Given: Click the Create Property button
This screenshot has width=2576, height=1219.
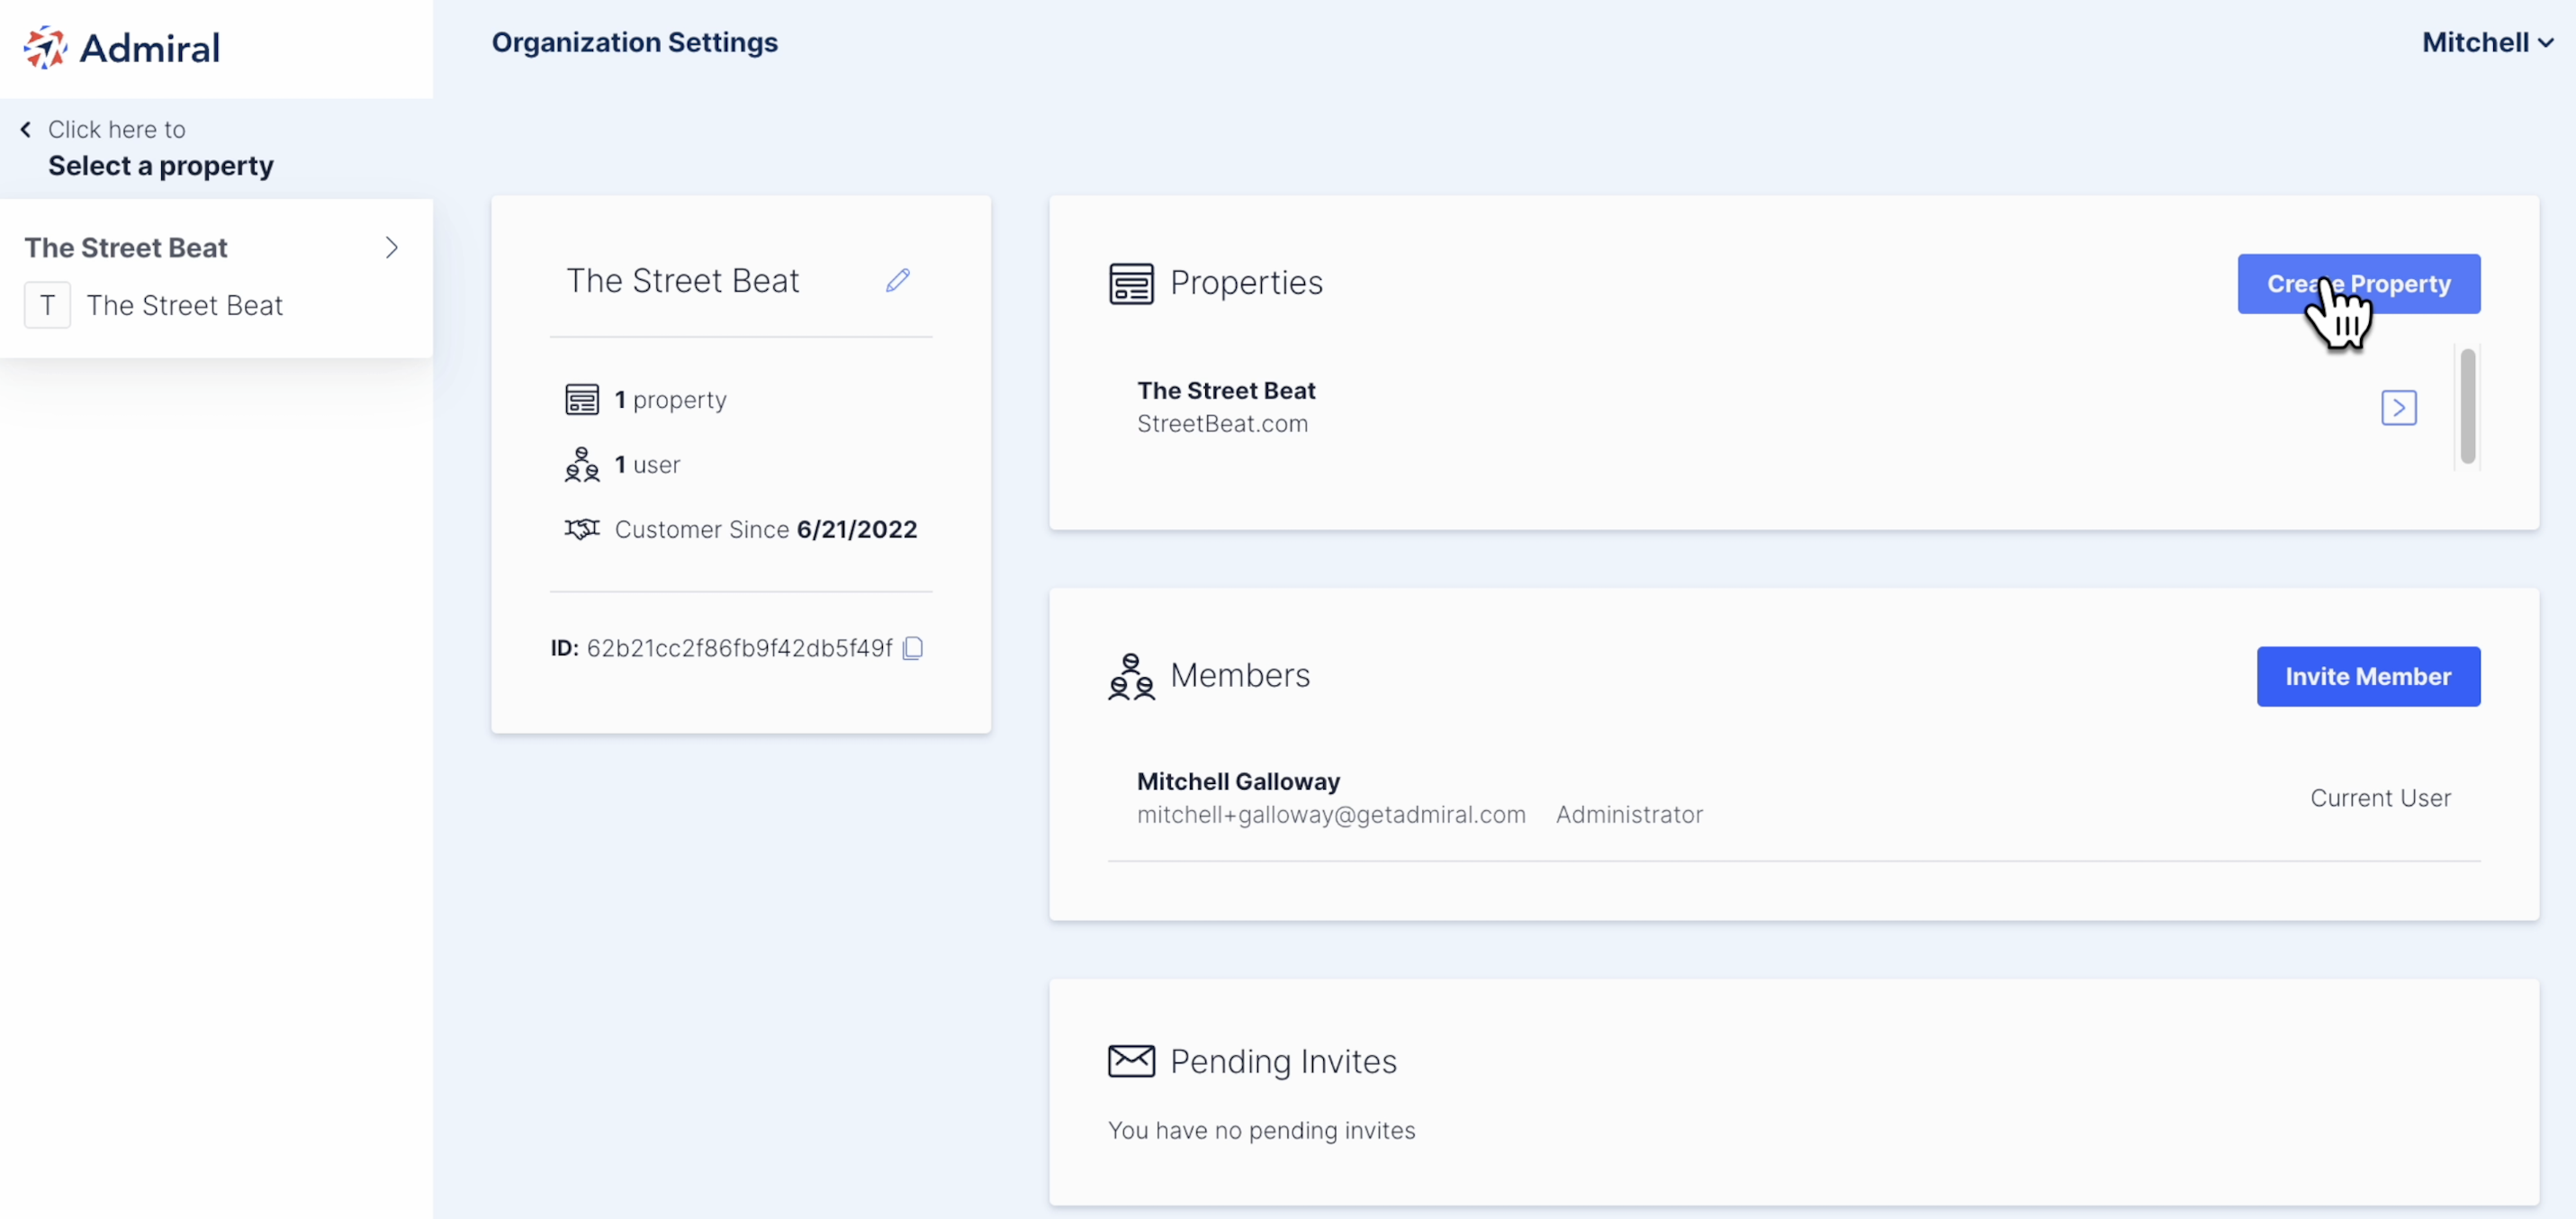Looking at the screenshot, I should 2358,283.
